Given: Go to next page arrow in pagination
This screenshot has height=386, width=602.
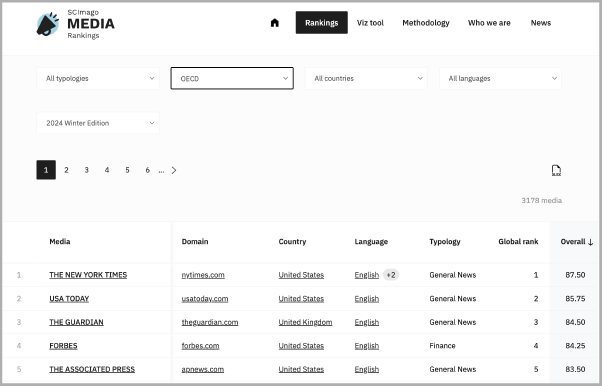Looking at the screenshot, I should (x=174, y=170).
